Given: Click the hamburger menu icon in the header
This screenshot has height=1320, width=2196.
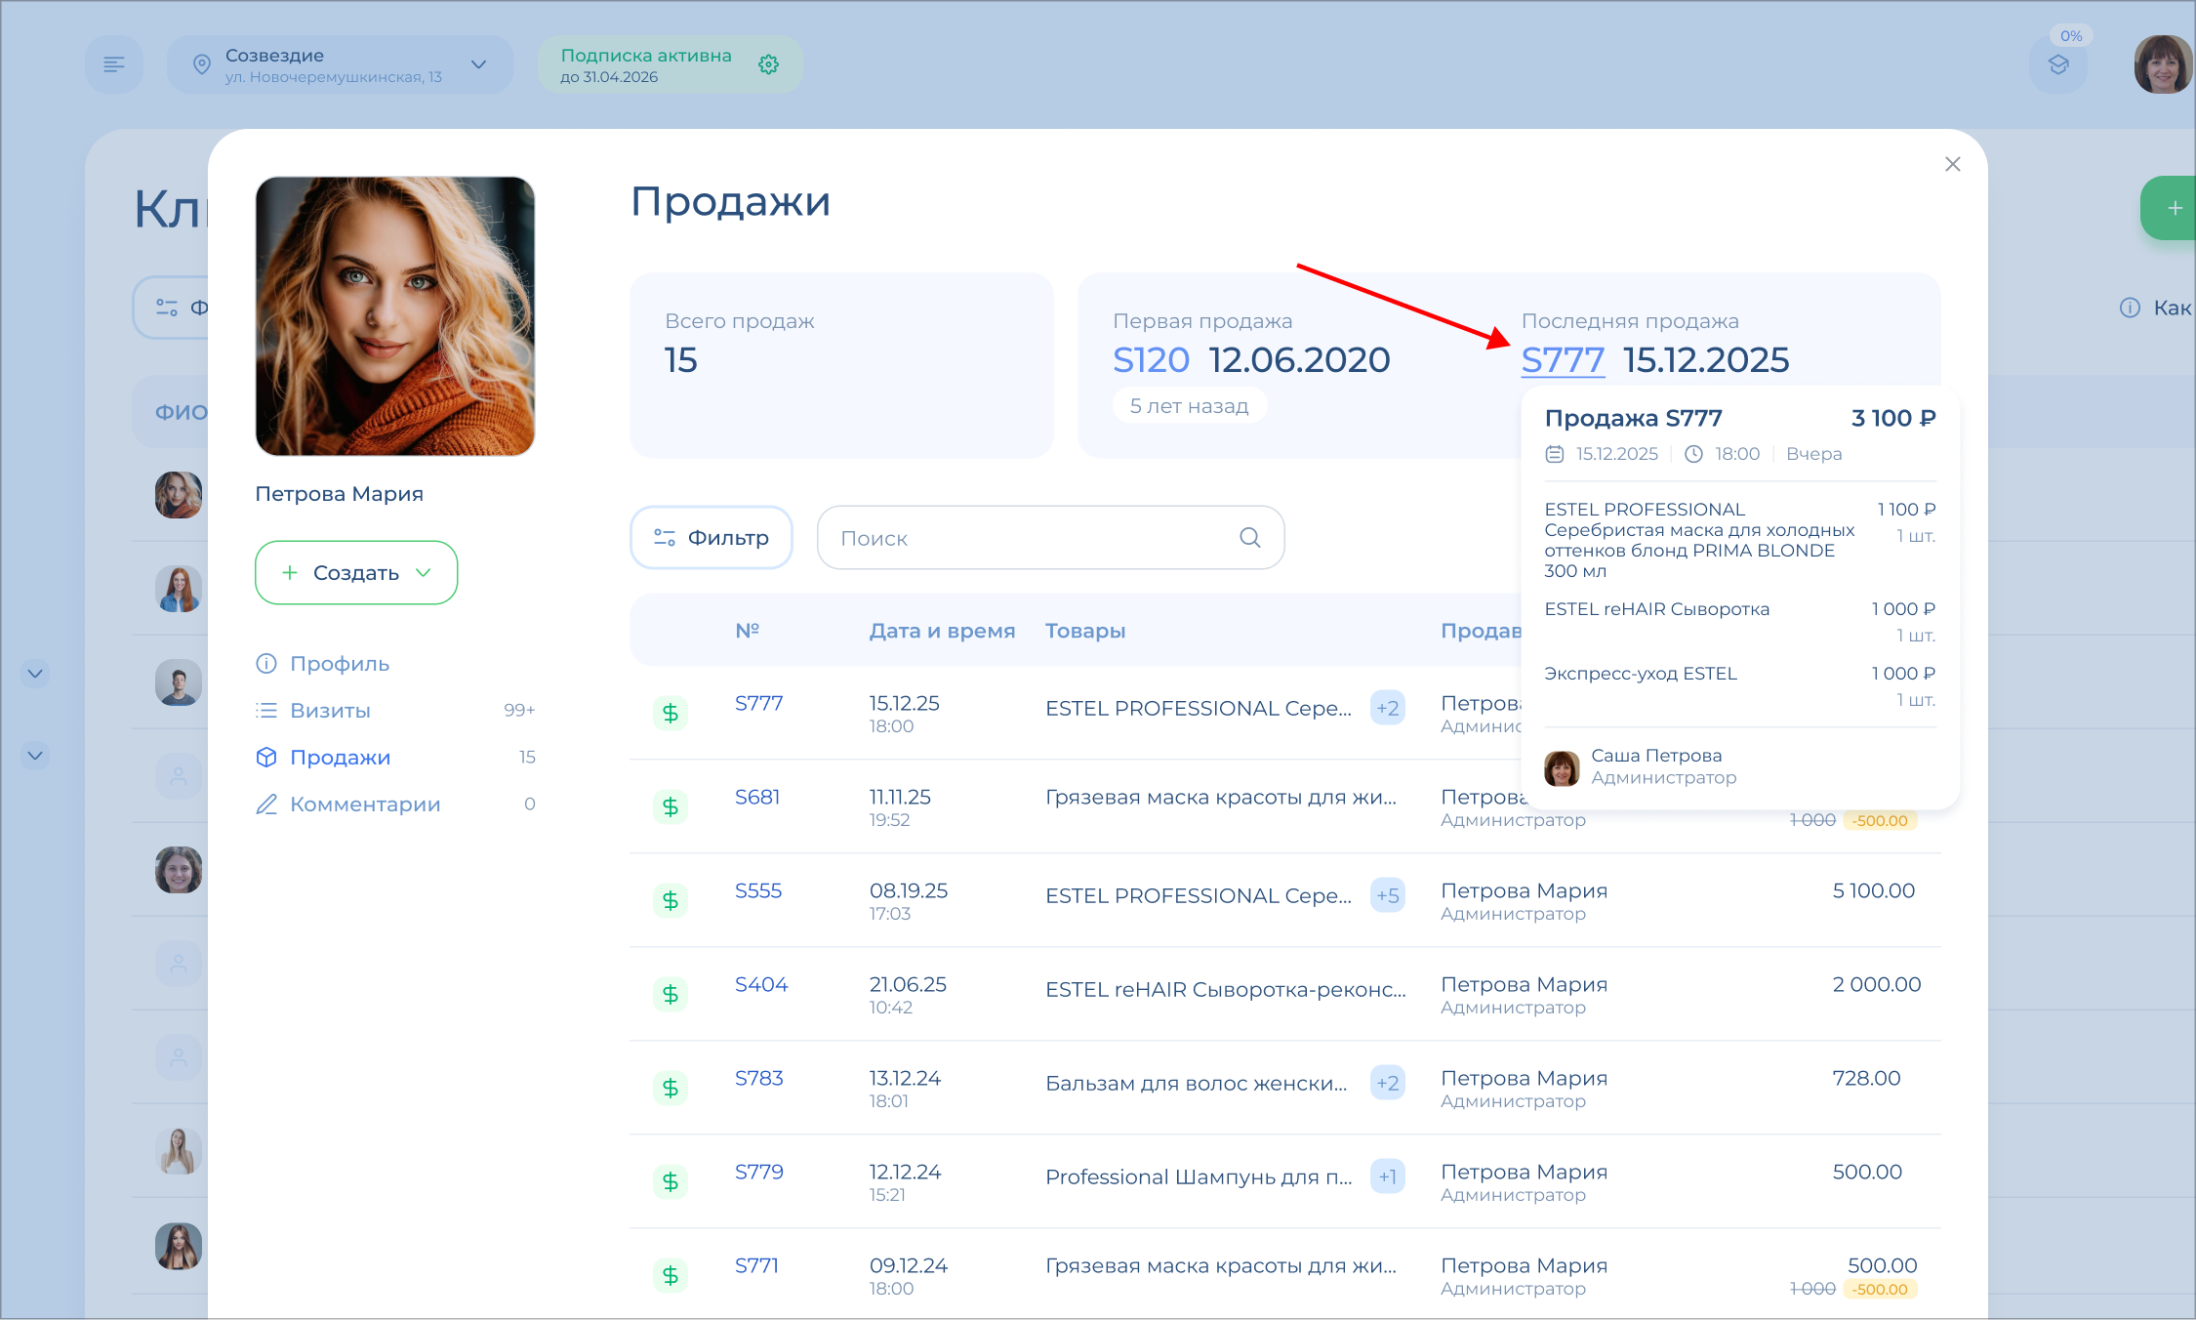Looking at the screenshot, I should [x=114, y=65].
